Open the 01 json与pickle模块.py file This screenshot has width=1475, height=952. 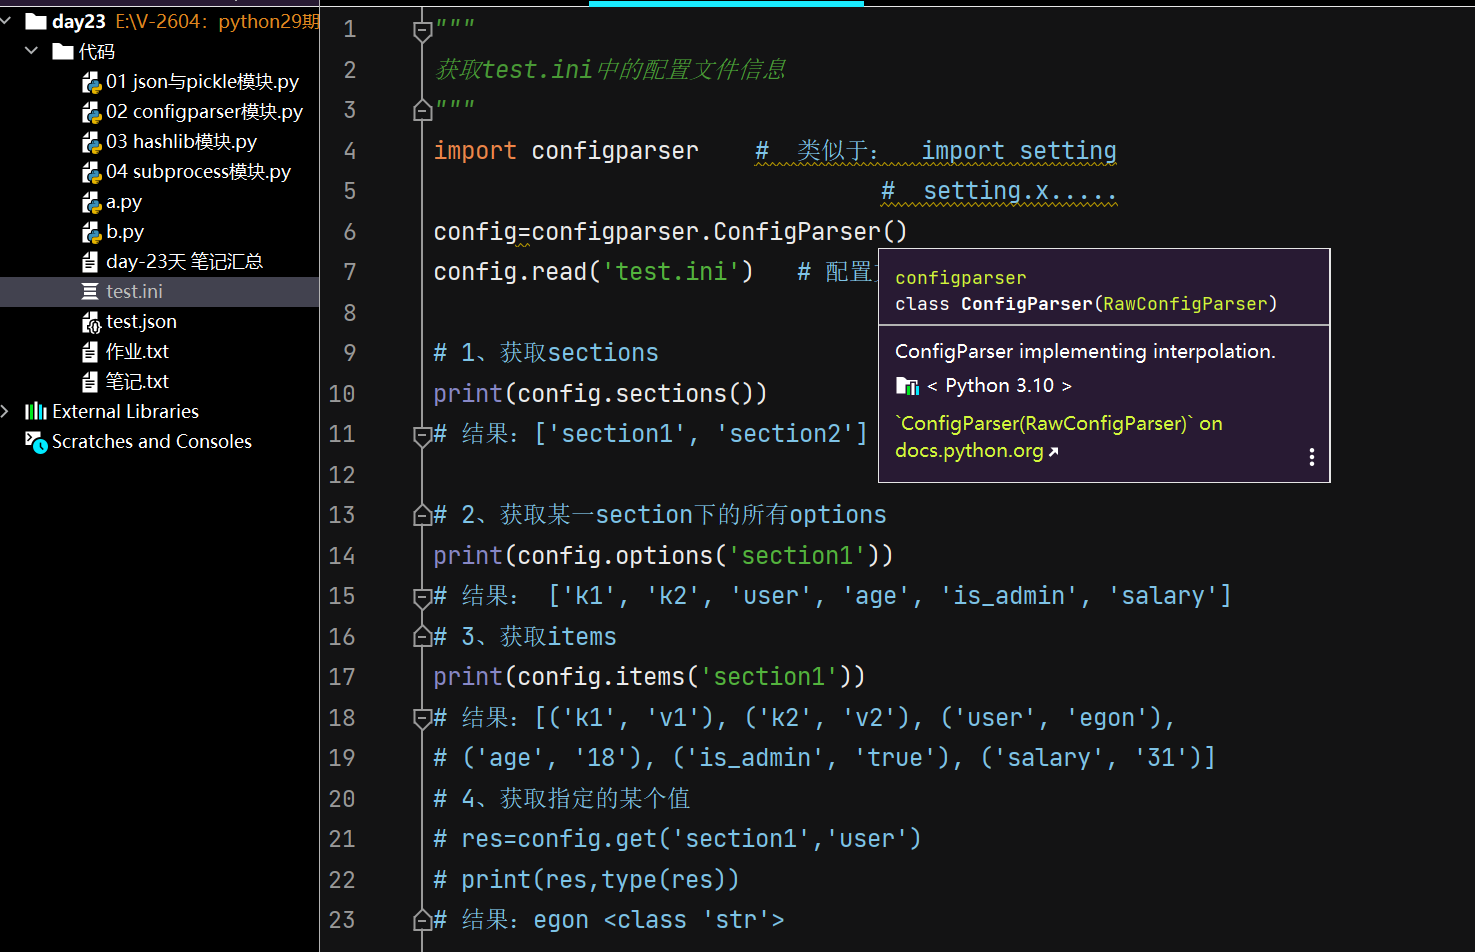(201, 82)
